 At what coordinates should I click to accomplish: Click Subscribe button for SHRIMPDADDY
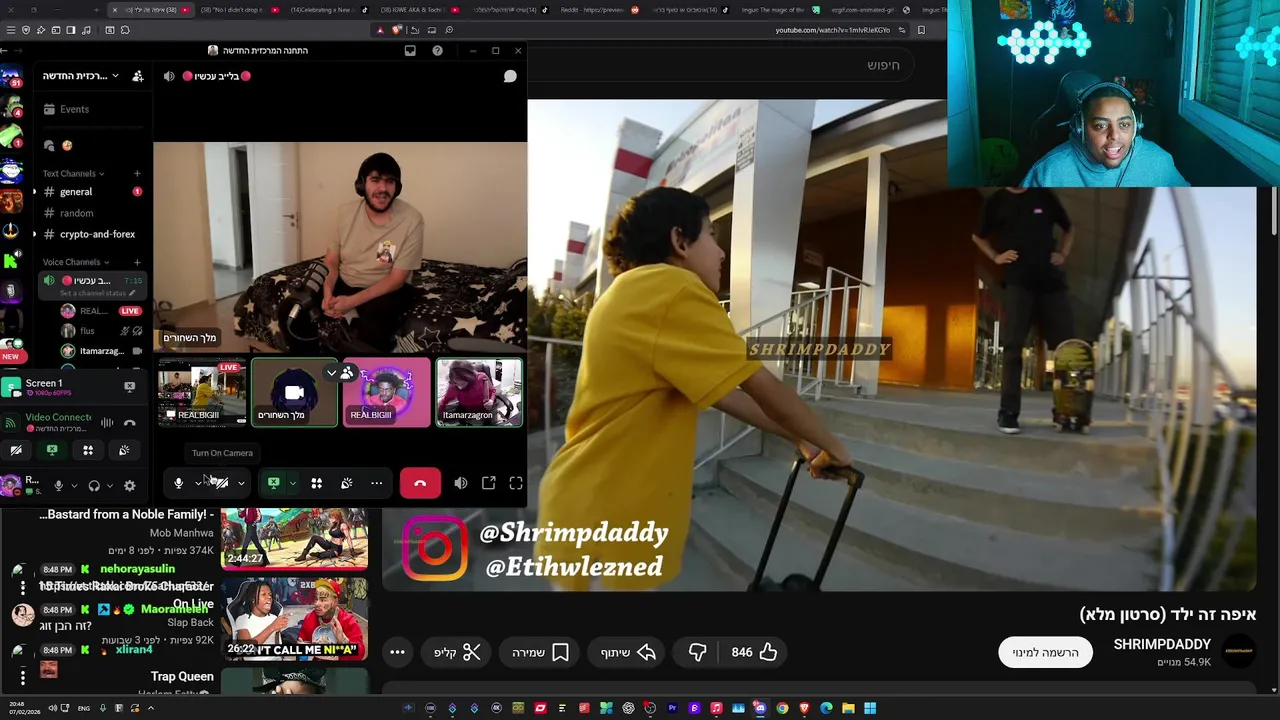pyautogui.click(x=1045, y=653)
